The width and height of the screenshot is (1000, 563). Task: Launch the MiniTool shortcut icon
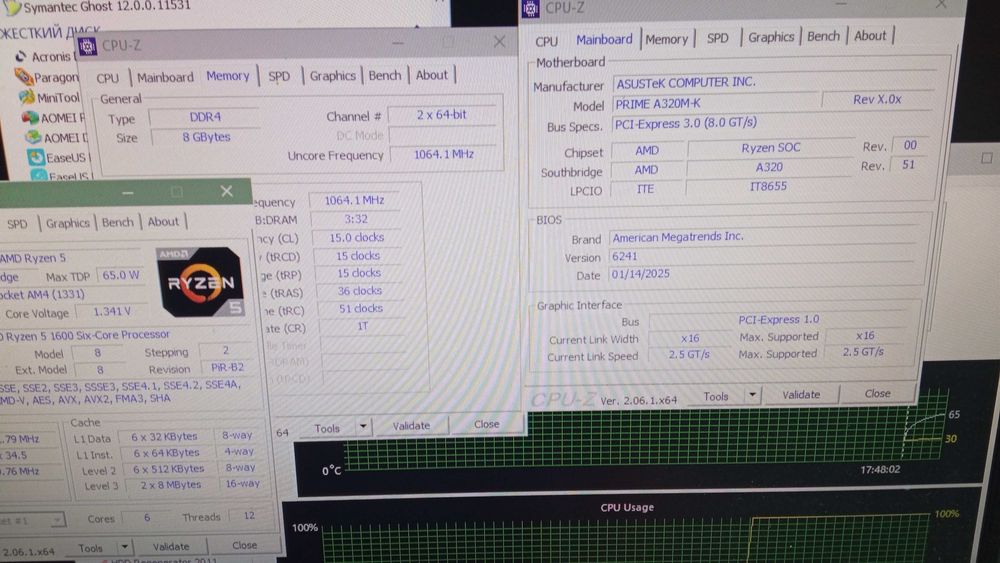(x=27, y=97)
